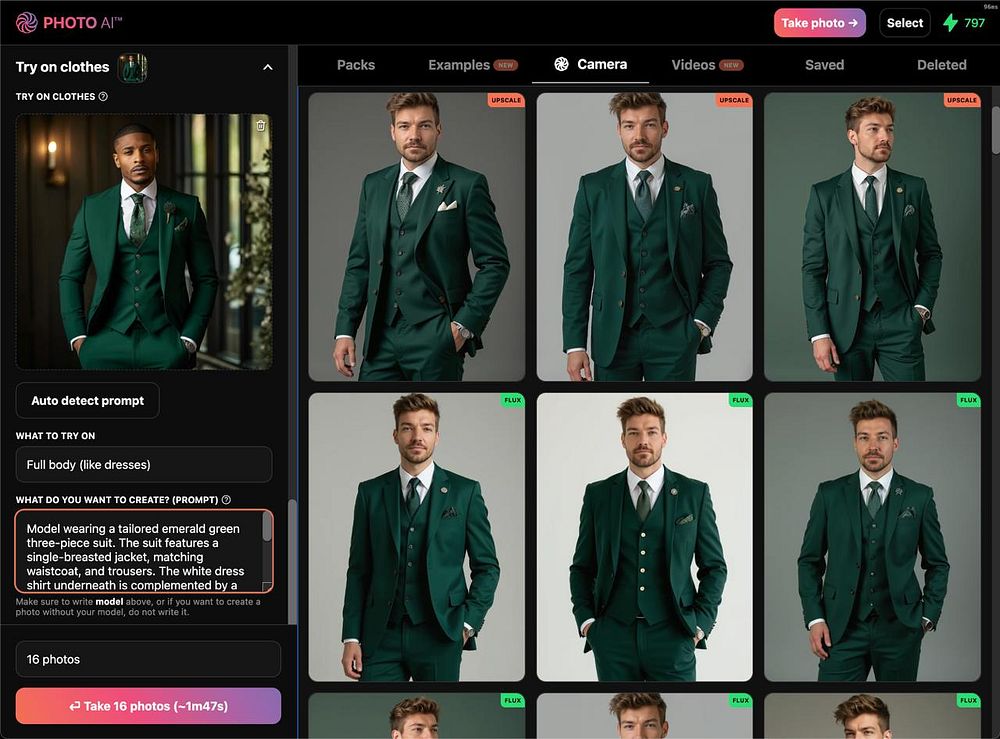
Task: Click the NEW badge beside Examples
Action: 506,65
